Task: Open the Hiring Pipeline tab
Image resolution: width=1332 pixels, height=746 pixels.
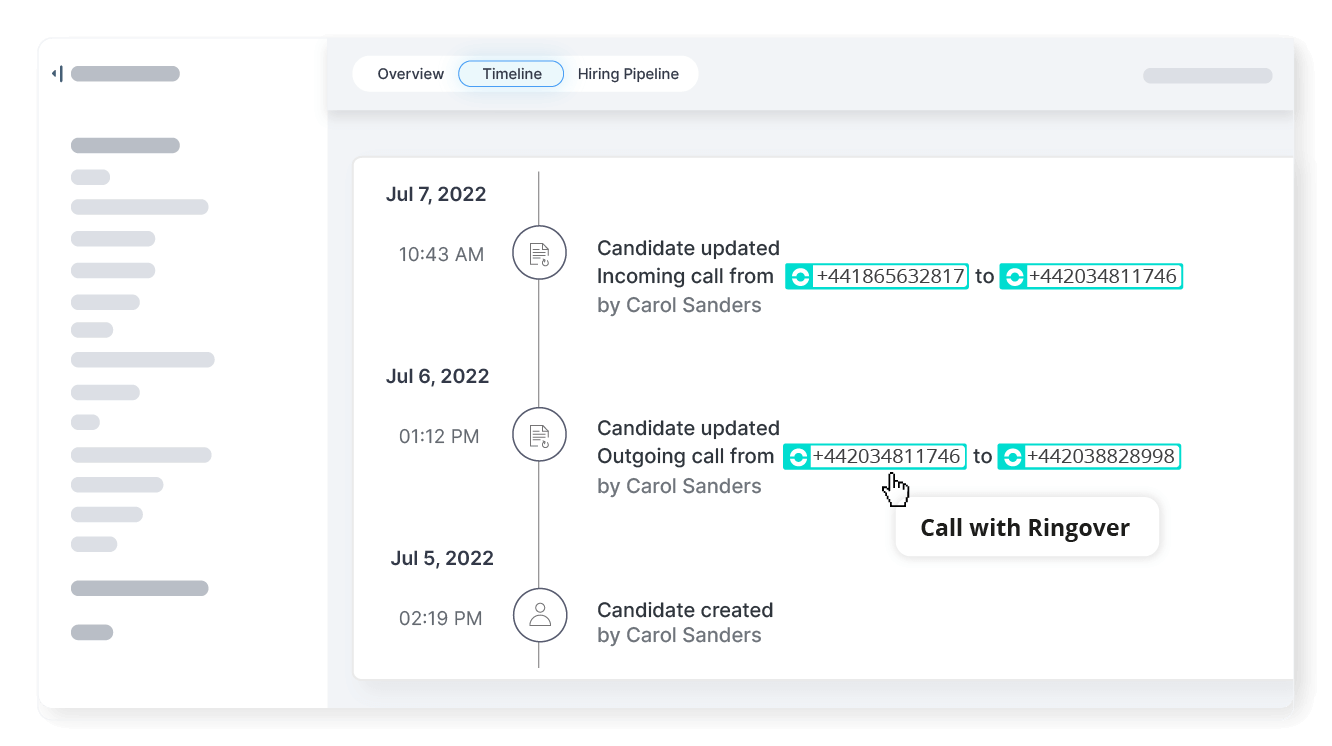Action: point(628,73)
